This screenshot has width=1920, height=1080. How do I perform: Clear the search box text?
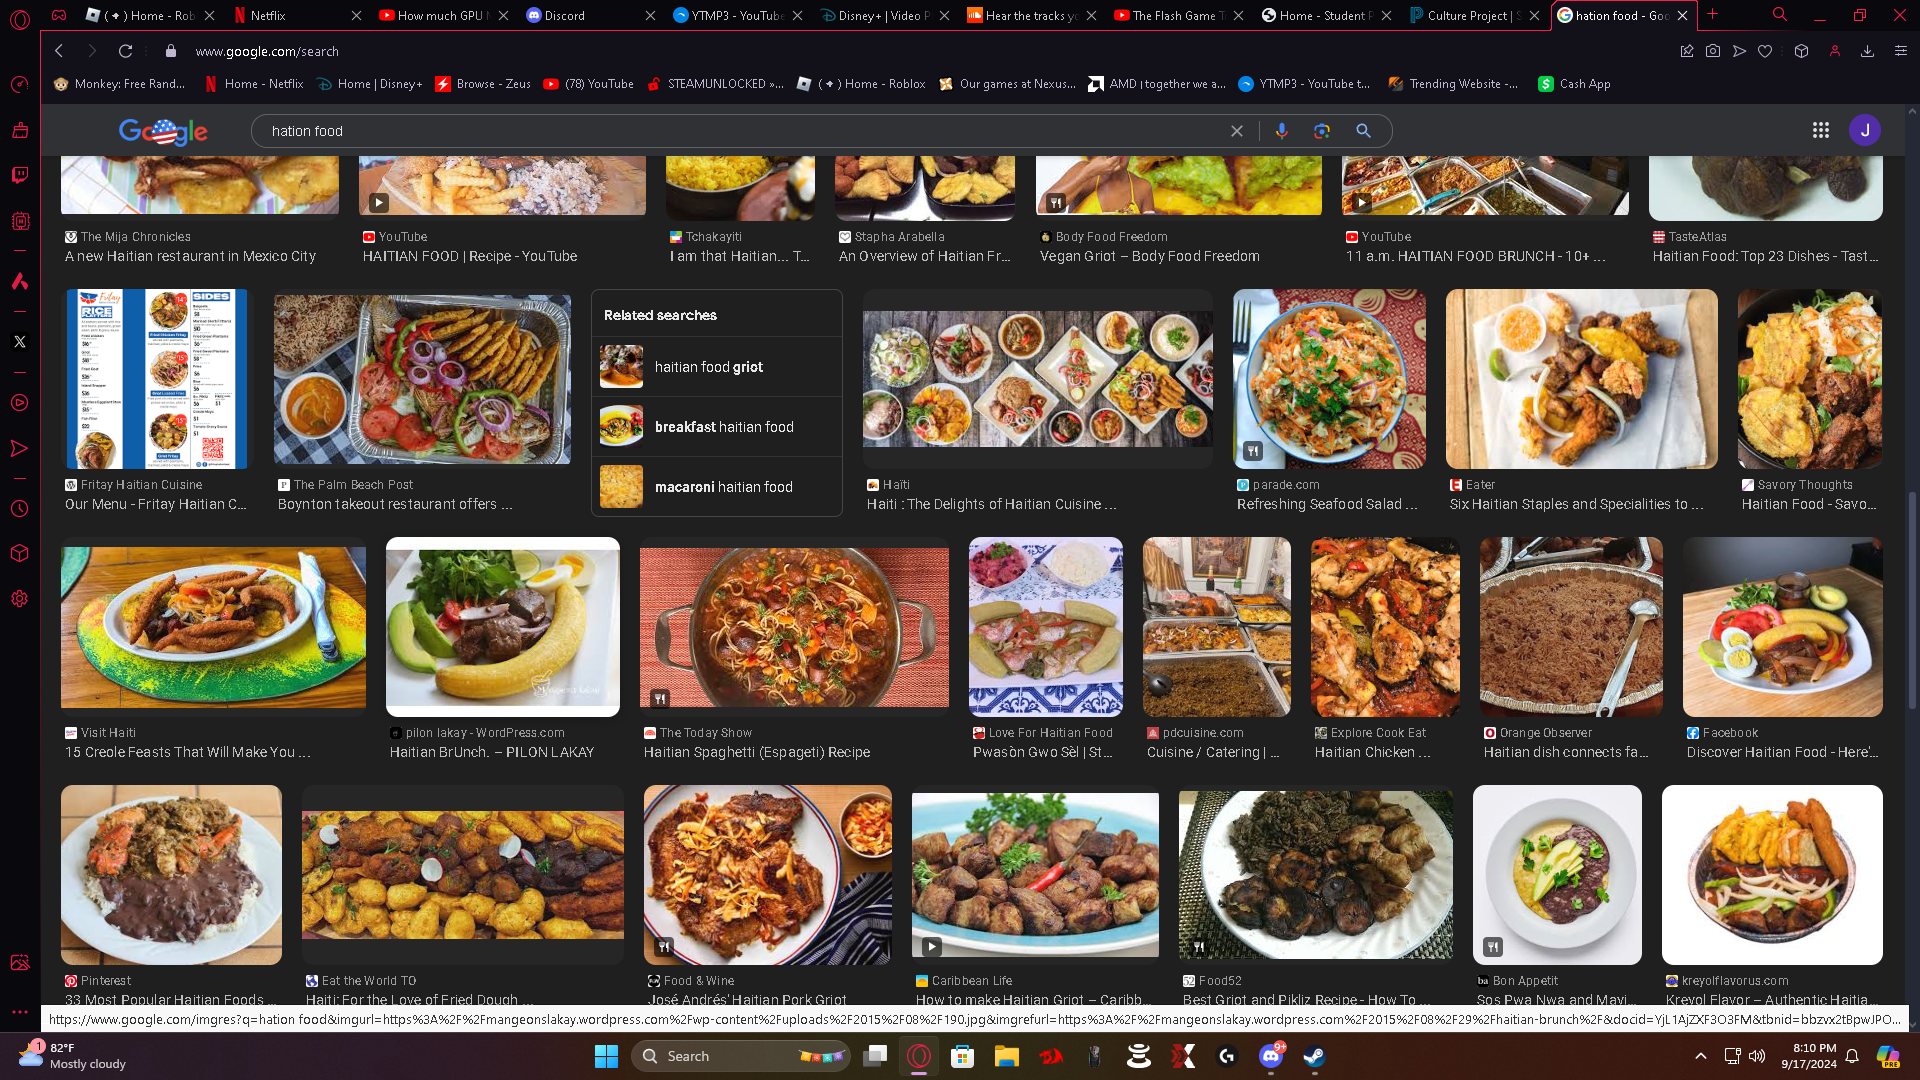[1237, 131]
